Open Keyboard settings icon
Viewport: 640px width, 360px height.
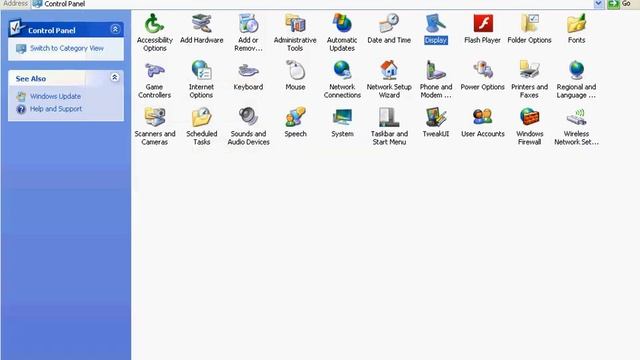tap(248, 70)
